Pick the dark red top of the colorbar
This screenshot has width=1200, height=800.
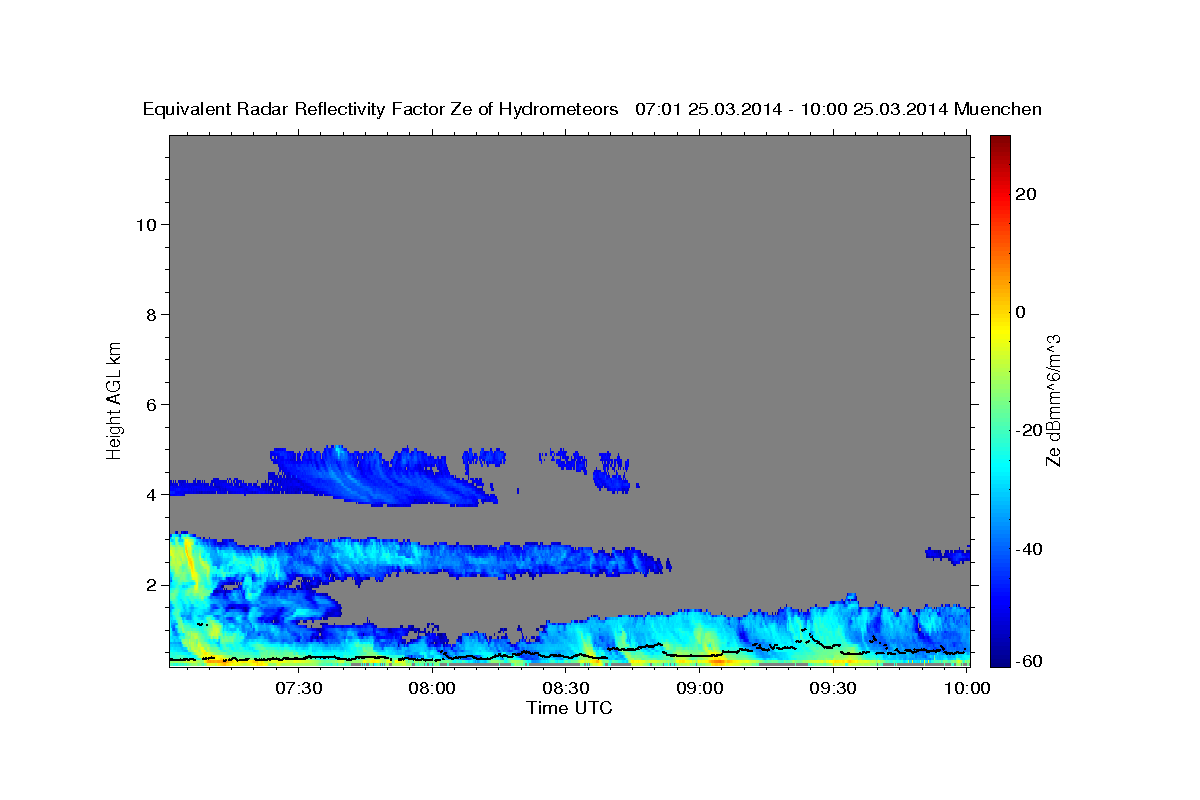[x=1001, y=142]
